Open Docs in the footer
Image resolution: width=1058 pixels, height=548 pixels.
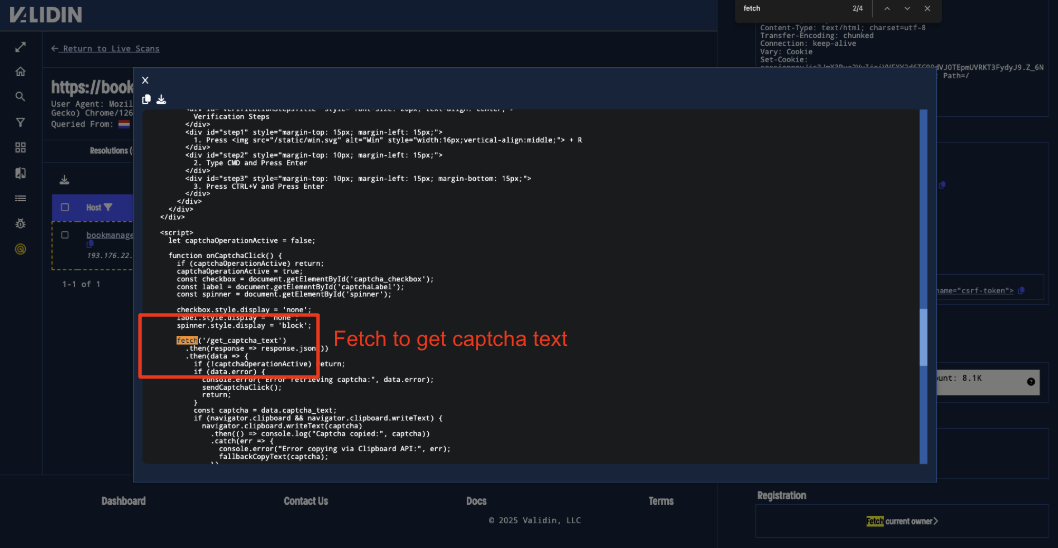(x=476, y=501)
